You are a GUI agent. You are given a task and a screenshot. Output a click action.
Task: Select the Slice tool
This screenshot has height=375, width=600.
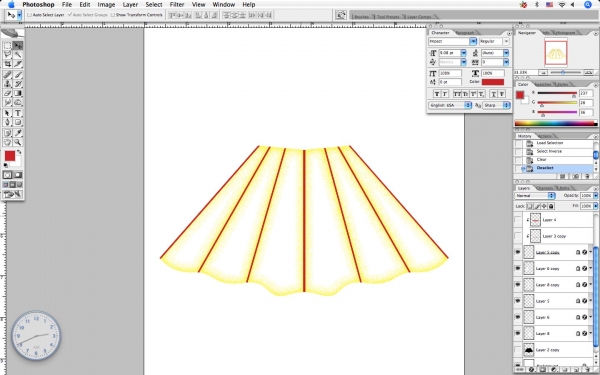[x=18, y=64]
